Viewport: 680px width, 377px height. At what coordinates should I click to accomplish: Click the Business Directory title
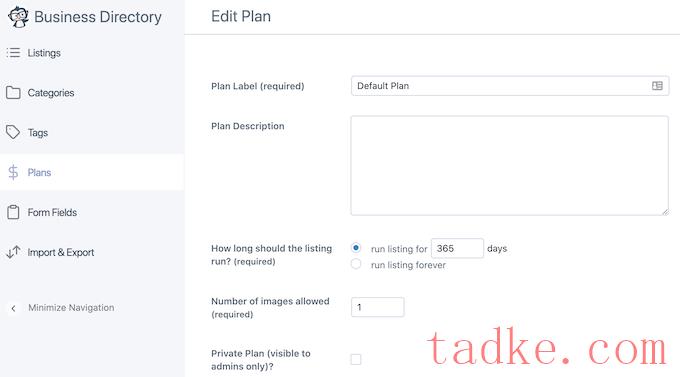[98, 17]
